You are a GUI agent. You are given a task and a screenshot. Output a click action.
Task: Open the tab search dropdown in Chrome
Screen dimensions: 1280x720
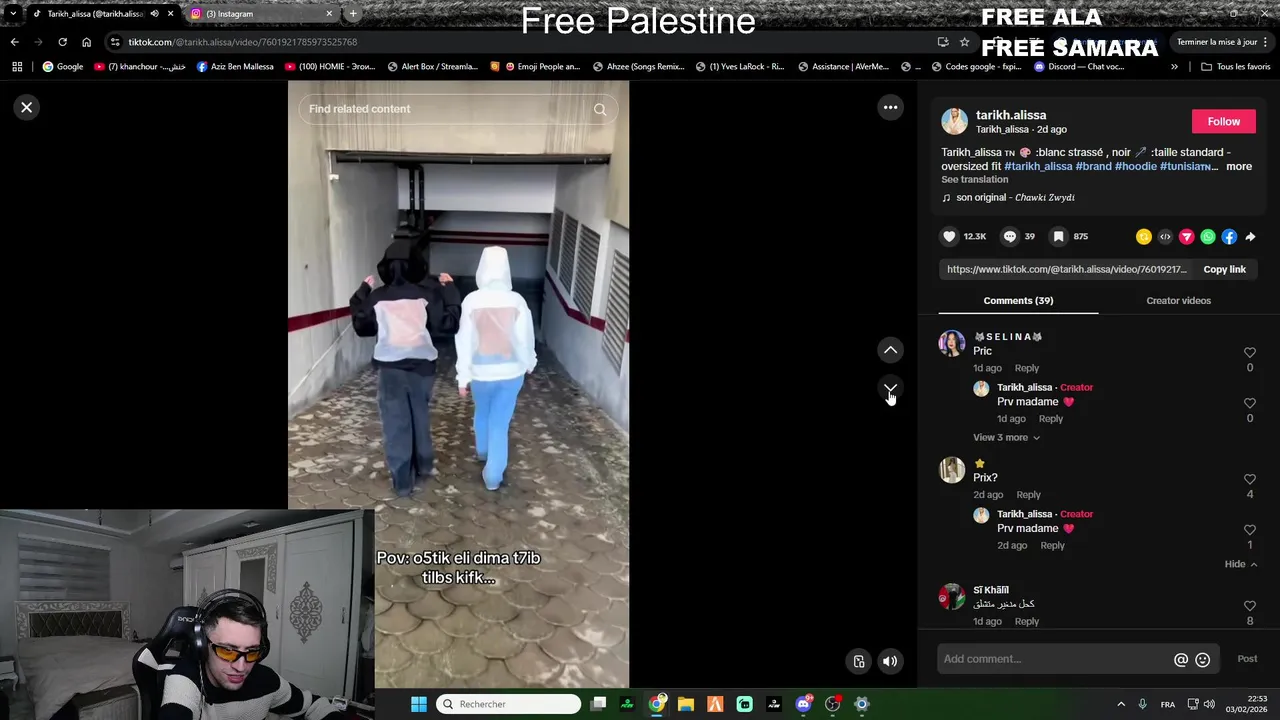pos(12,14)
